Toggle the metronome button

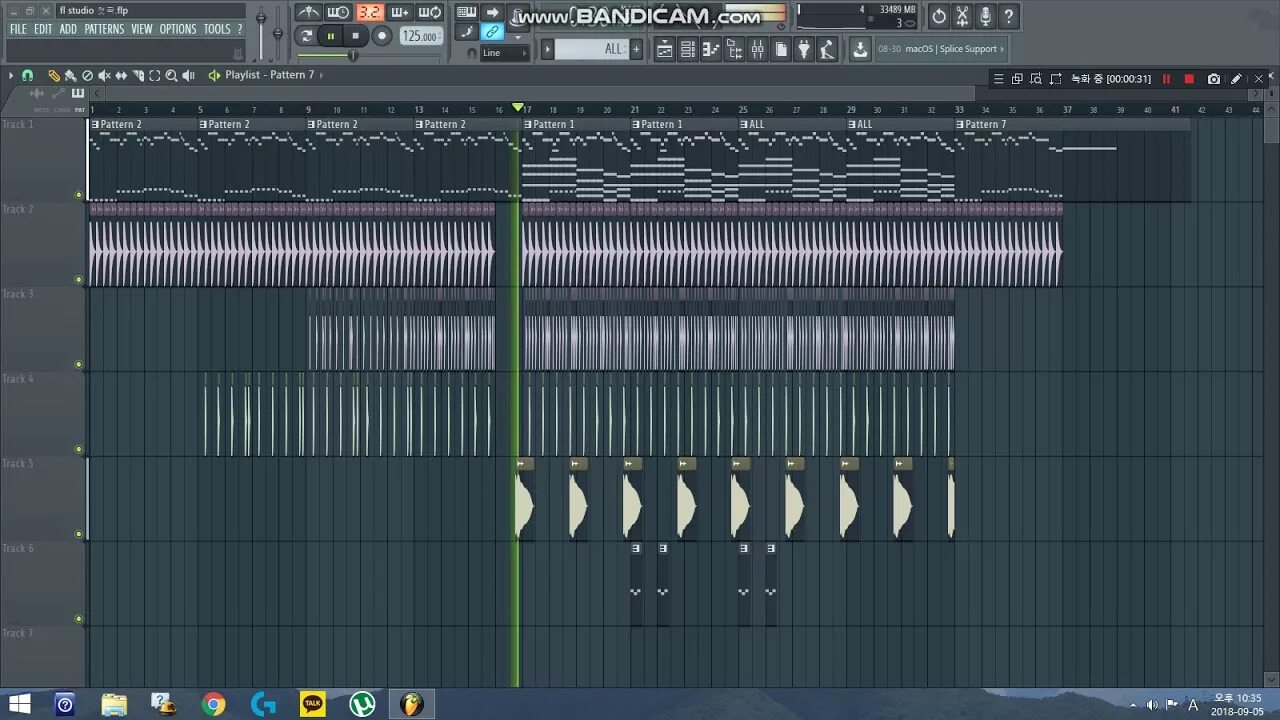click(309, 12)
